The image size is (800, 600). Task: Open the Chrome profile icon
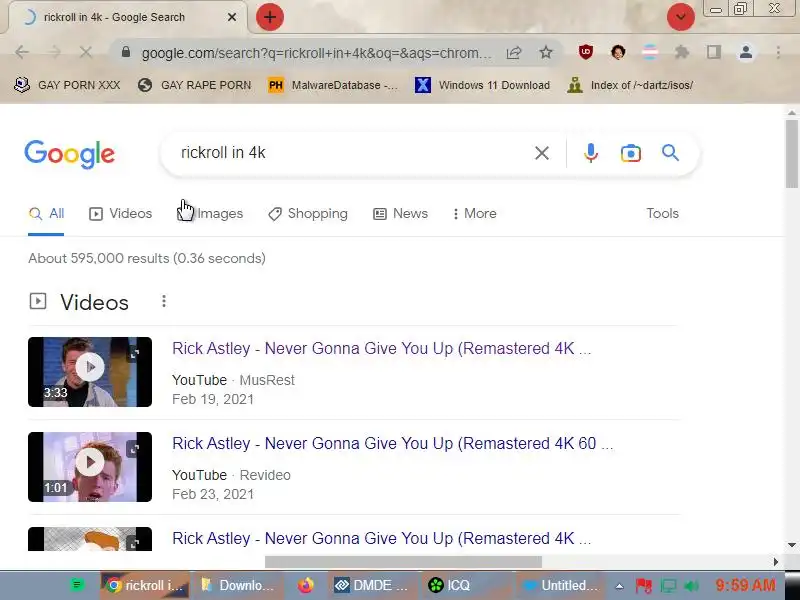pos(746,52)
